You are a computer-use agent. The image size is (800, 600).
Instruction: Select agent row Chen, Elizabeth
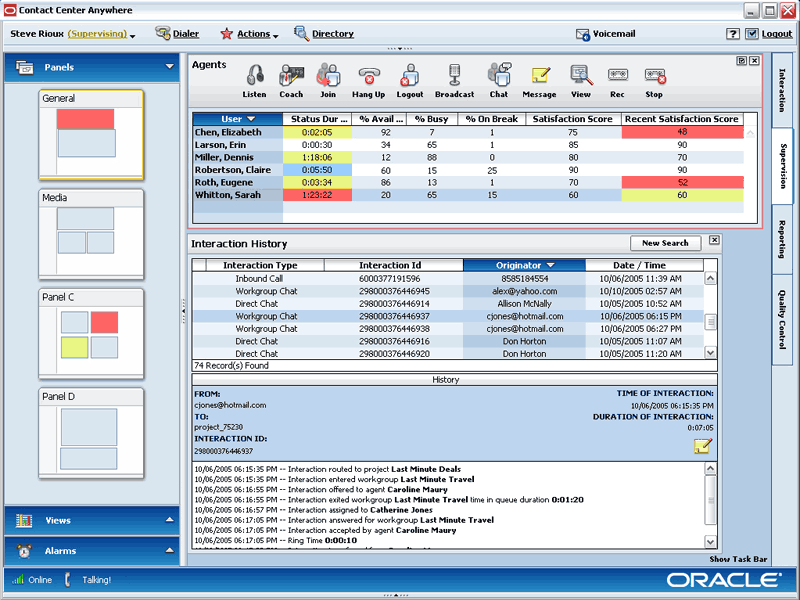point(468,132)
